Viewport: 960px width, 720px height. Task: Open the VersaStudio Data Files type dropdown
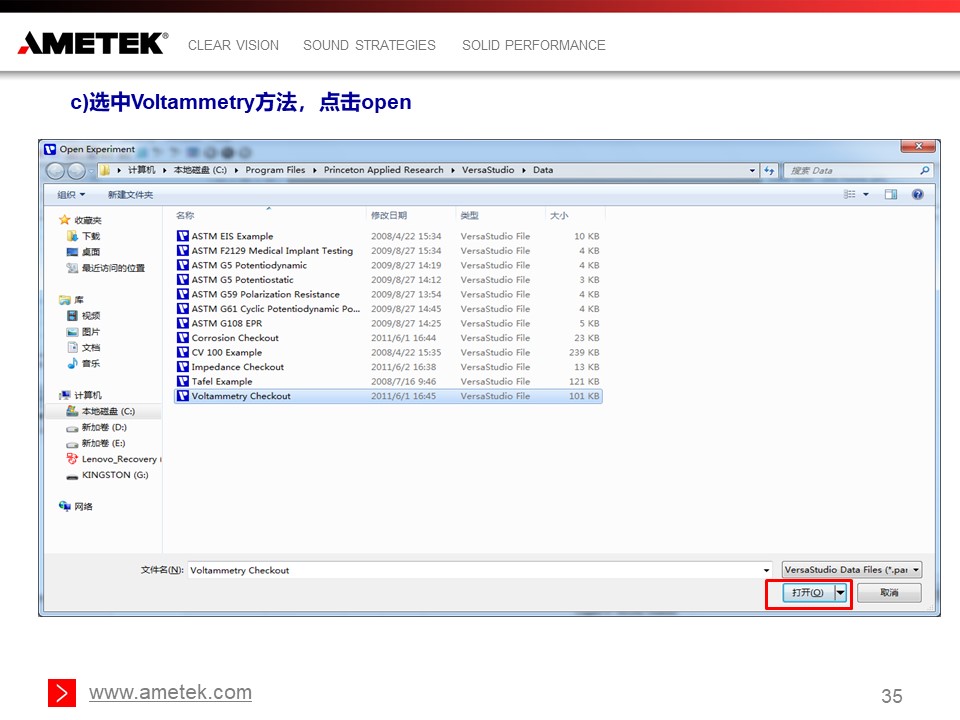pos(852,570)
